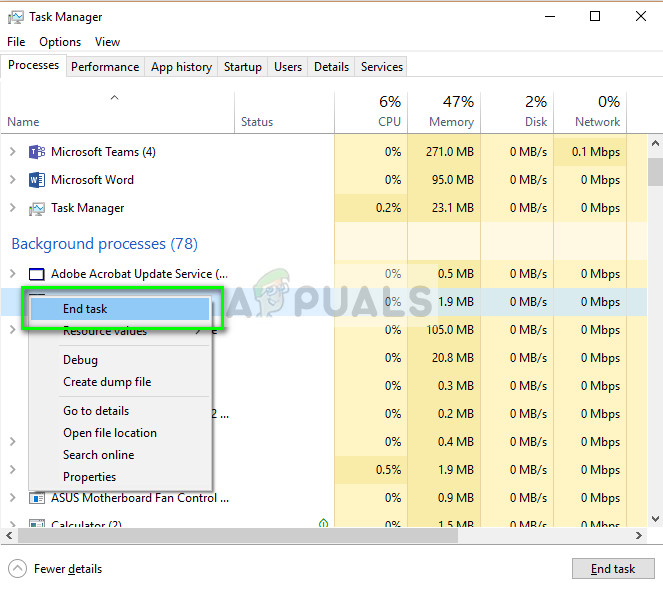Screen dimensions: 663x590
Task: Click the 95.0 MB memory cell
Action: click(444, 180)
